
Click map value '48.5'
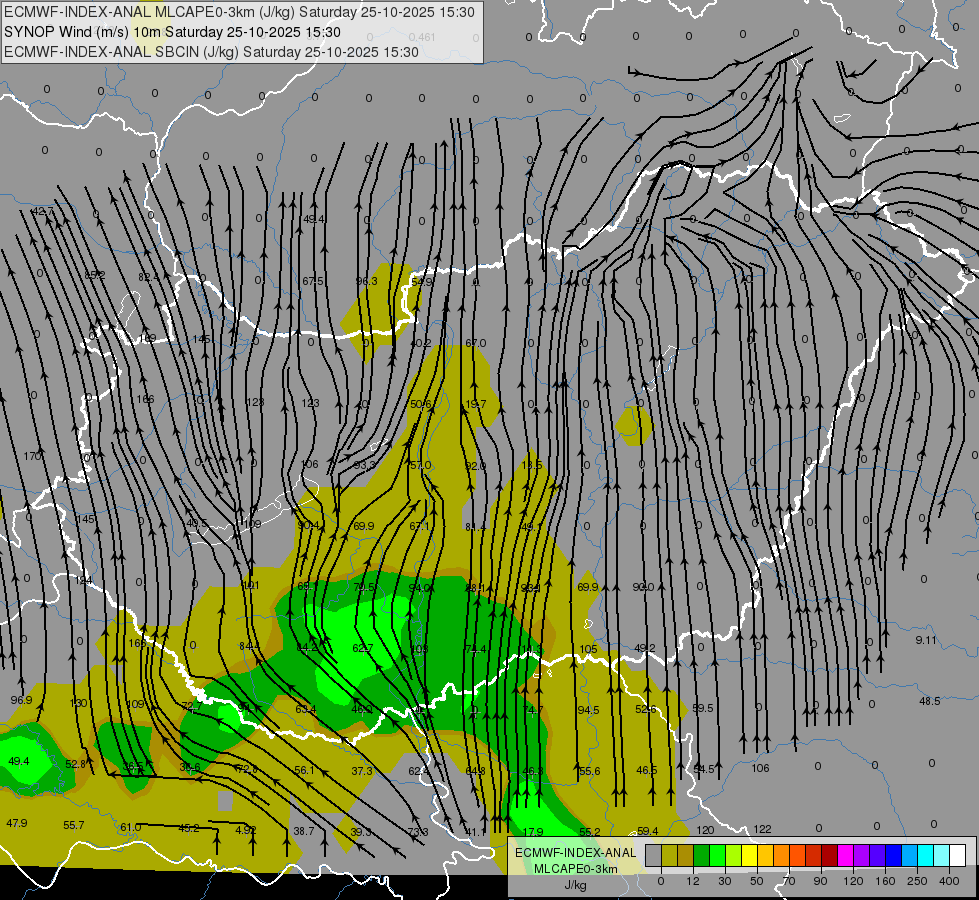[930, 701]
